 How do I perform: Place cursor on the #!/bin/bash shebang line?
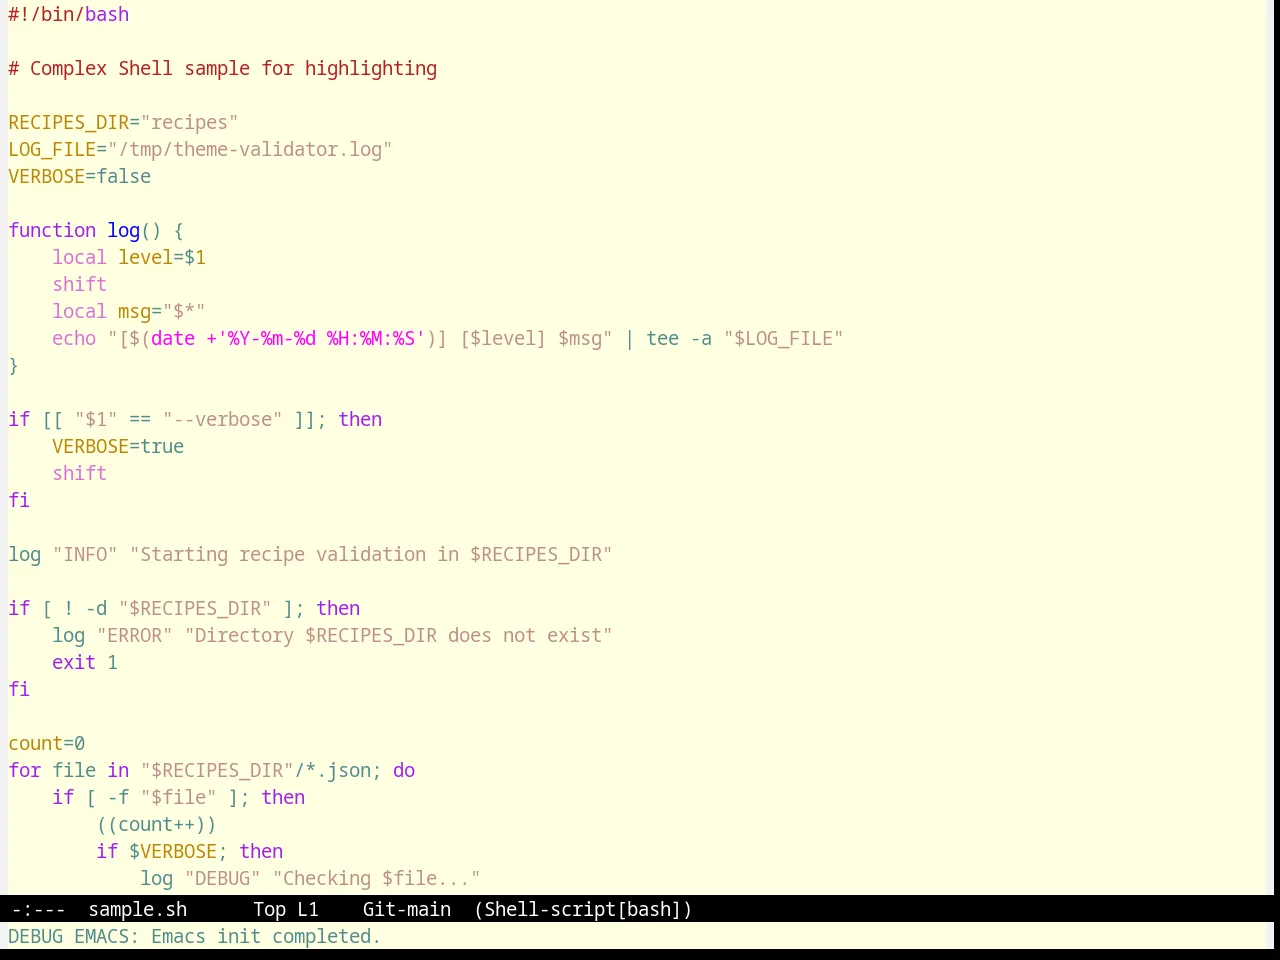pos(69,14)
